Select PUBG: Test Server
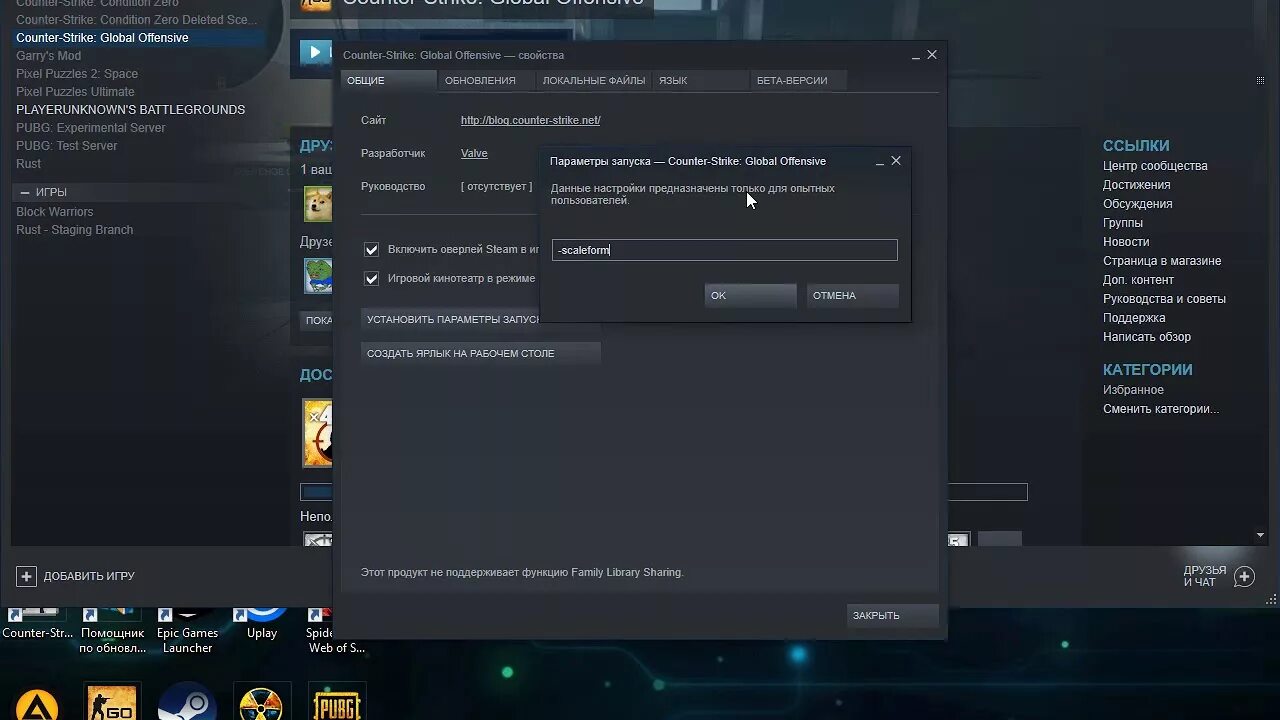This screenshot has width=1280, height=720. [x=67, y=146]
